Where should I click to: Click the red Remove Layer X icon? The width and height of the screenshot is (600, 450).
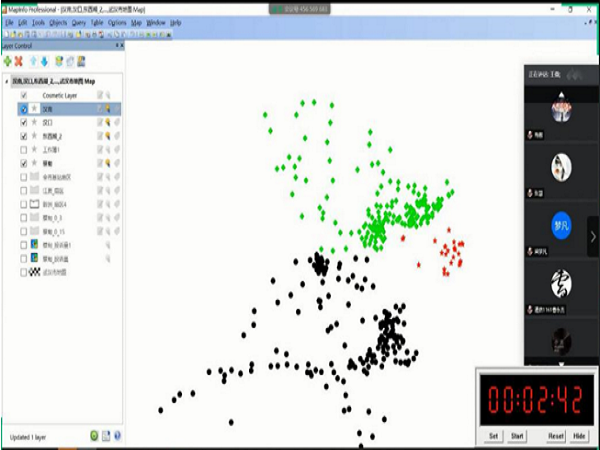point(20,61)
